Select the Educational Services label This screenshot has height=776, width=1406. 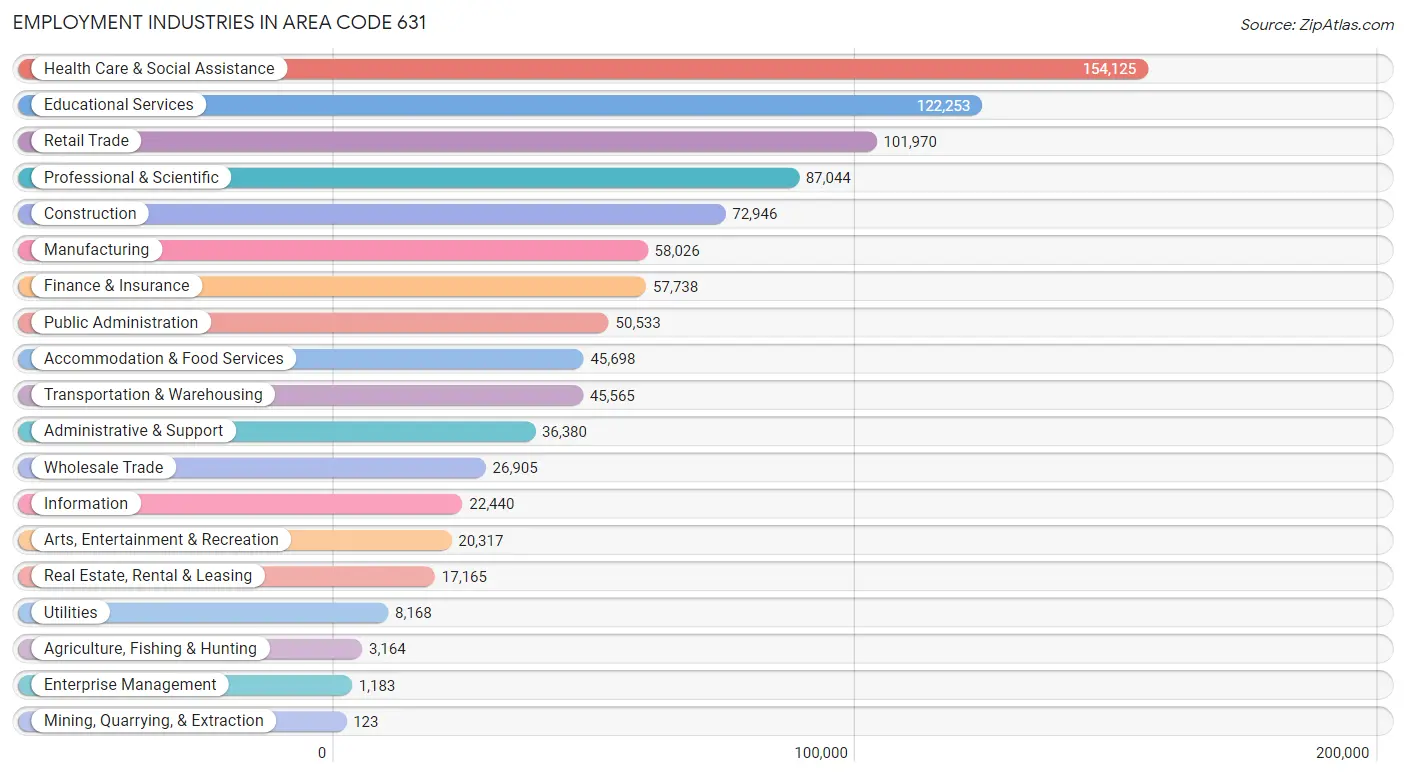pos(119,104)
